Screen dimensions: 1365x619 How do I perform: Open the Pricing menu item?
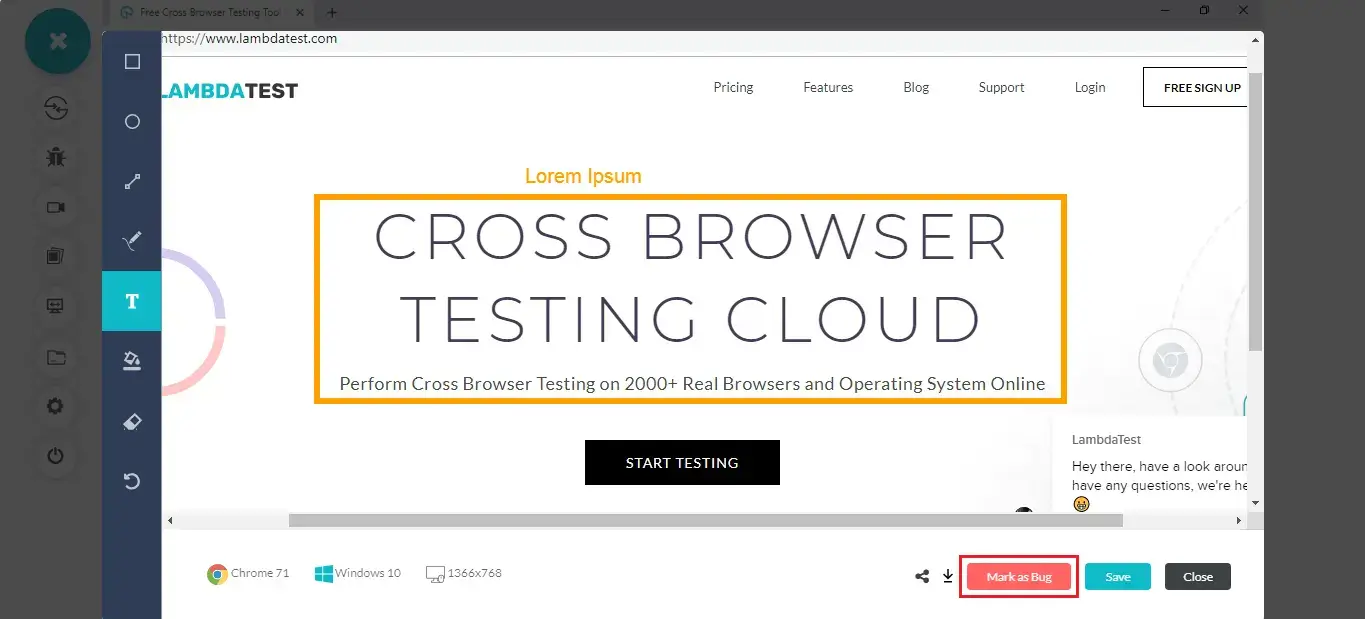point(733,88)
